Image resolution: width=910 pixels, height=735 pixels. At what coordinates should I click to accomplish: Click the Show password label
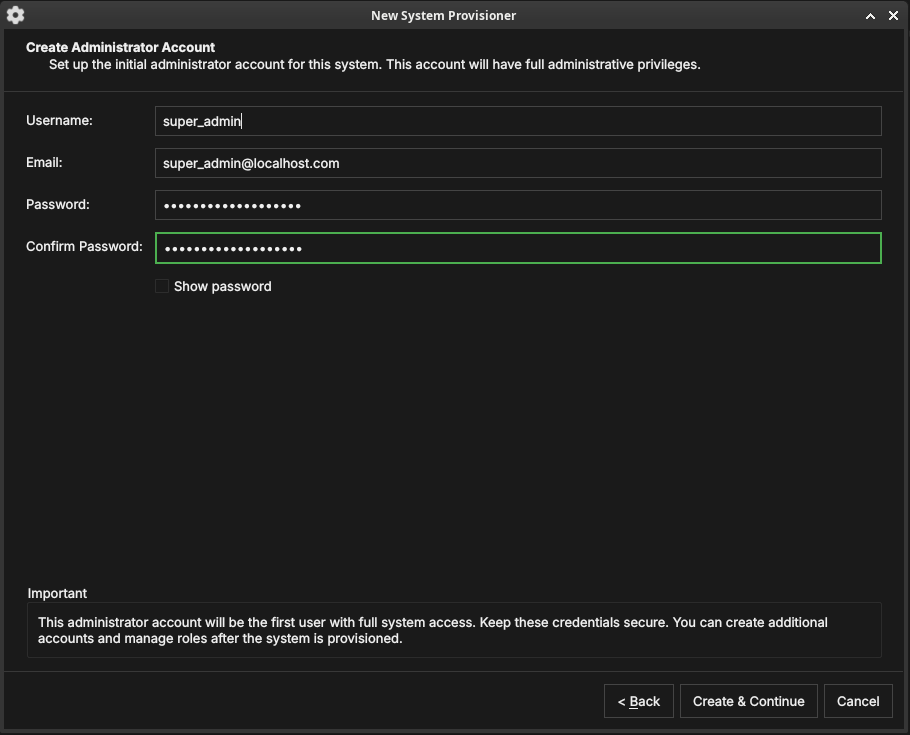point(222,286)
